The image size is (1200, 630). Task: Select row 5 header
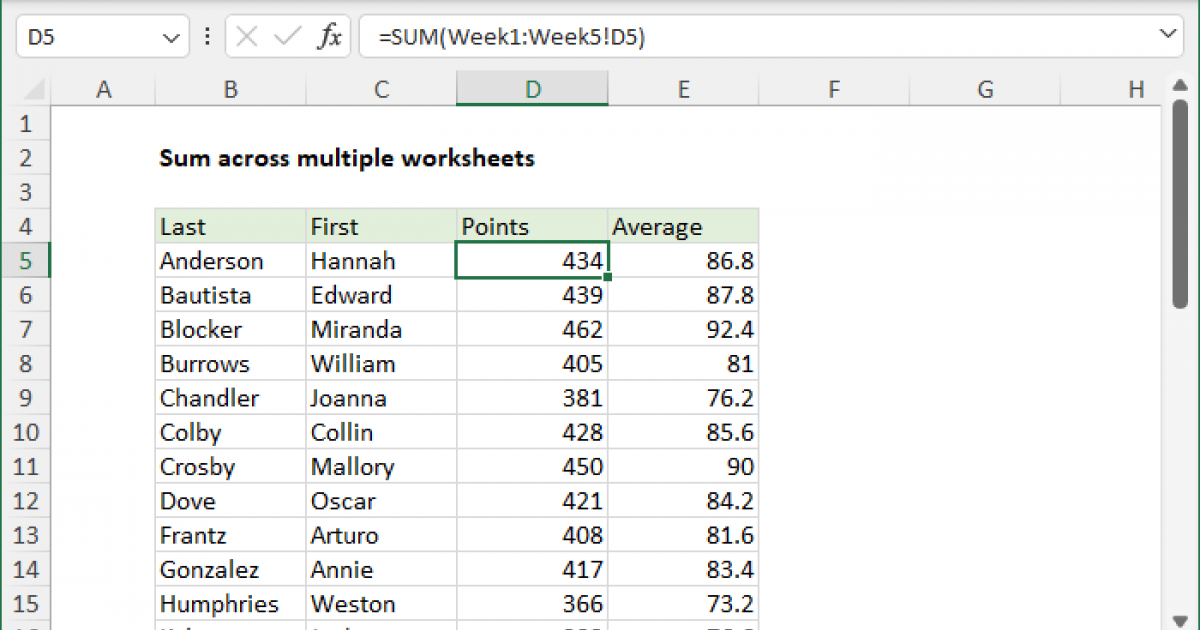pyautogui.click(x=26, y=261)
